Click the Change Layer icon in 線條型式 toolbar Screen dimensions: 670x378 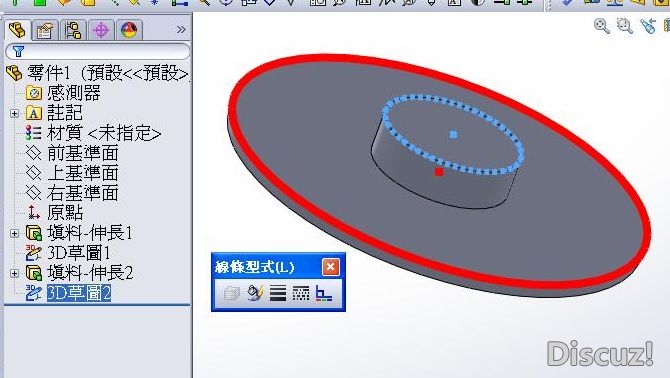click(x=231, y=293)
